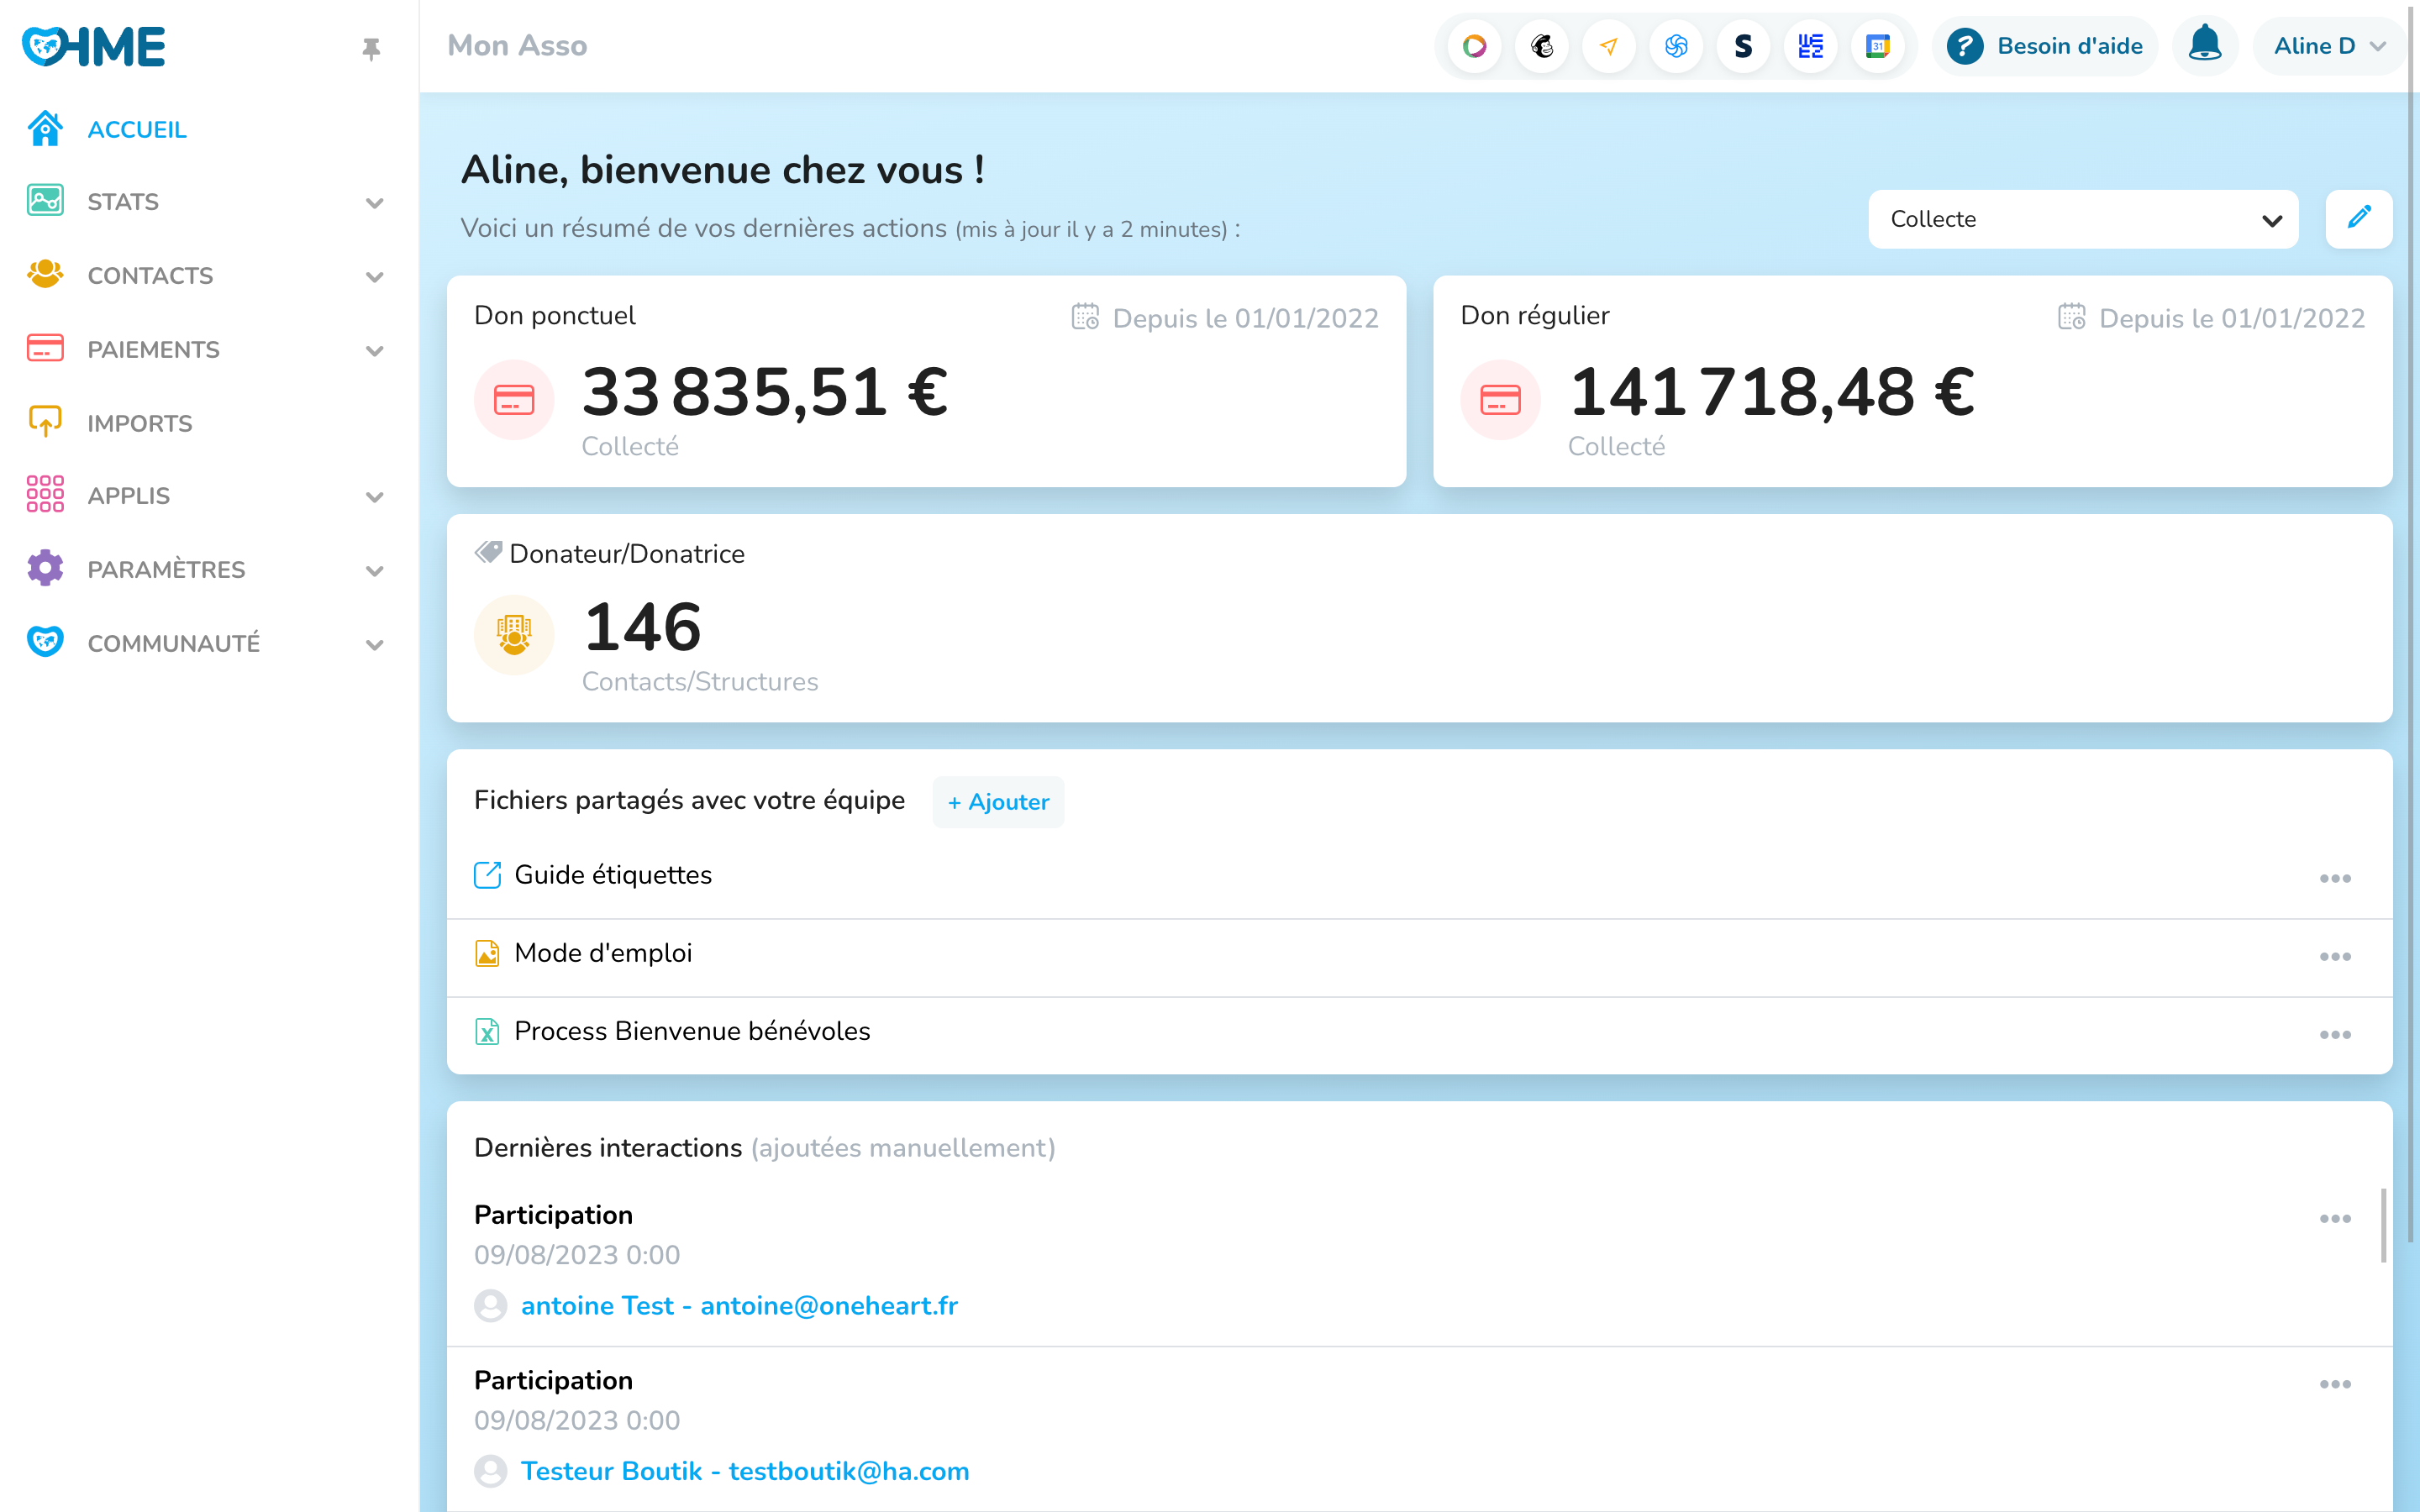Screen dimensions: 2420x1512
Task: Open the notifications bell
Action: click(x=2204, y=46)
